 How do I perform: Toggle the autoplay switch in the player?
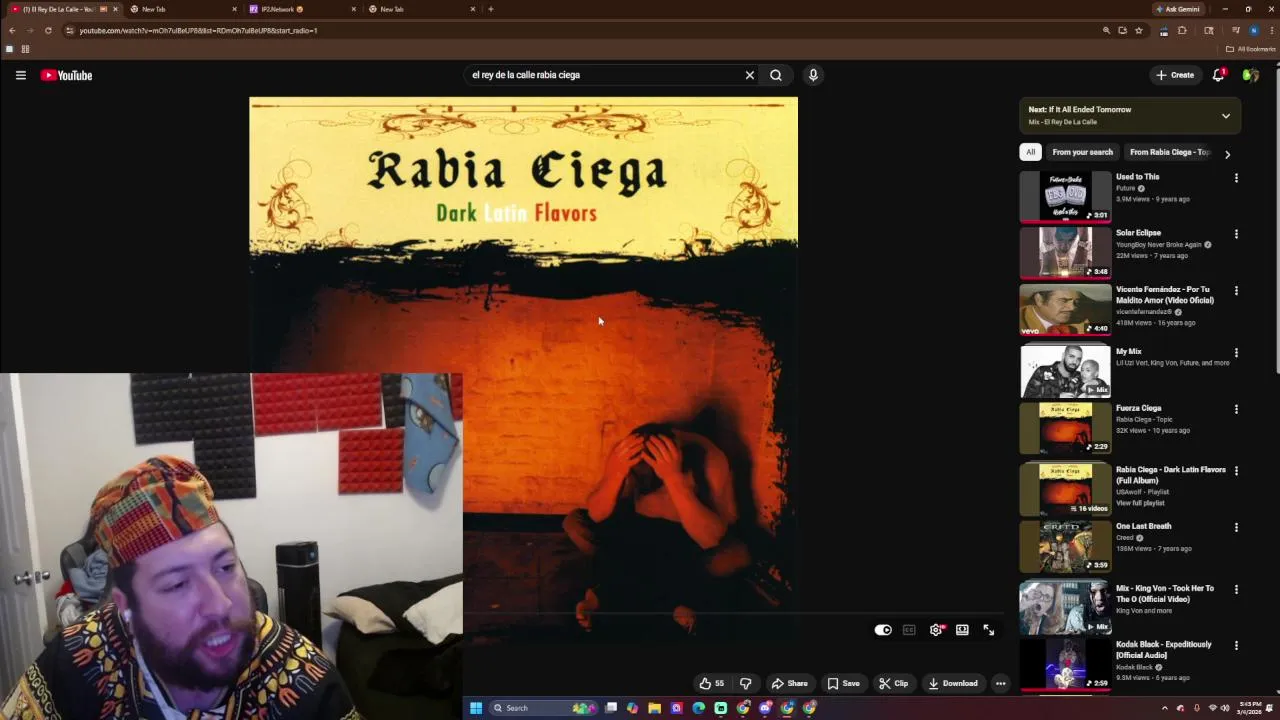click(883, 630)
